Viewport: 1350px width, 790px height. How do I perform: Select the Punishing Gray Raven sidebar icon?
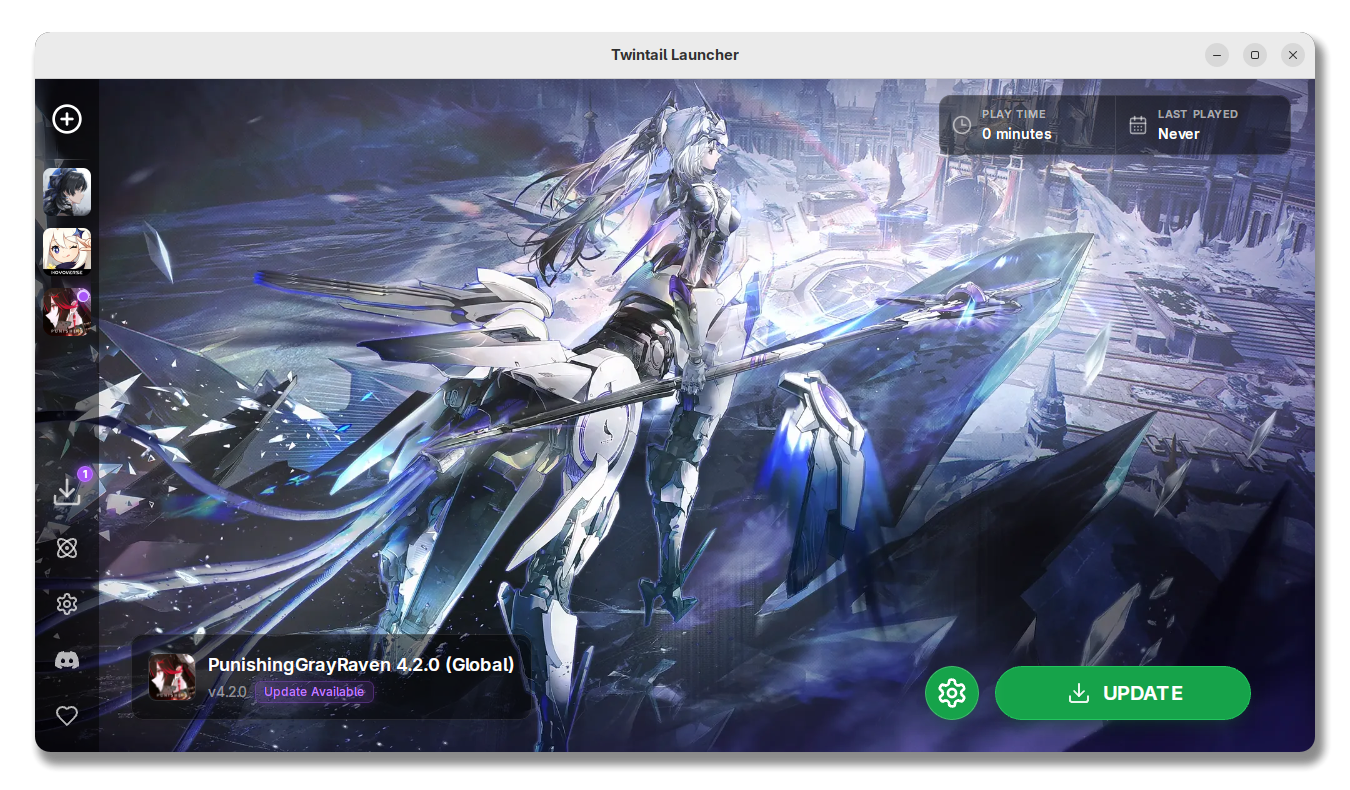(x=67, y=312)
